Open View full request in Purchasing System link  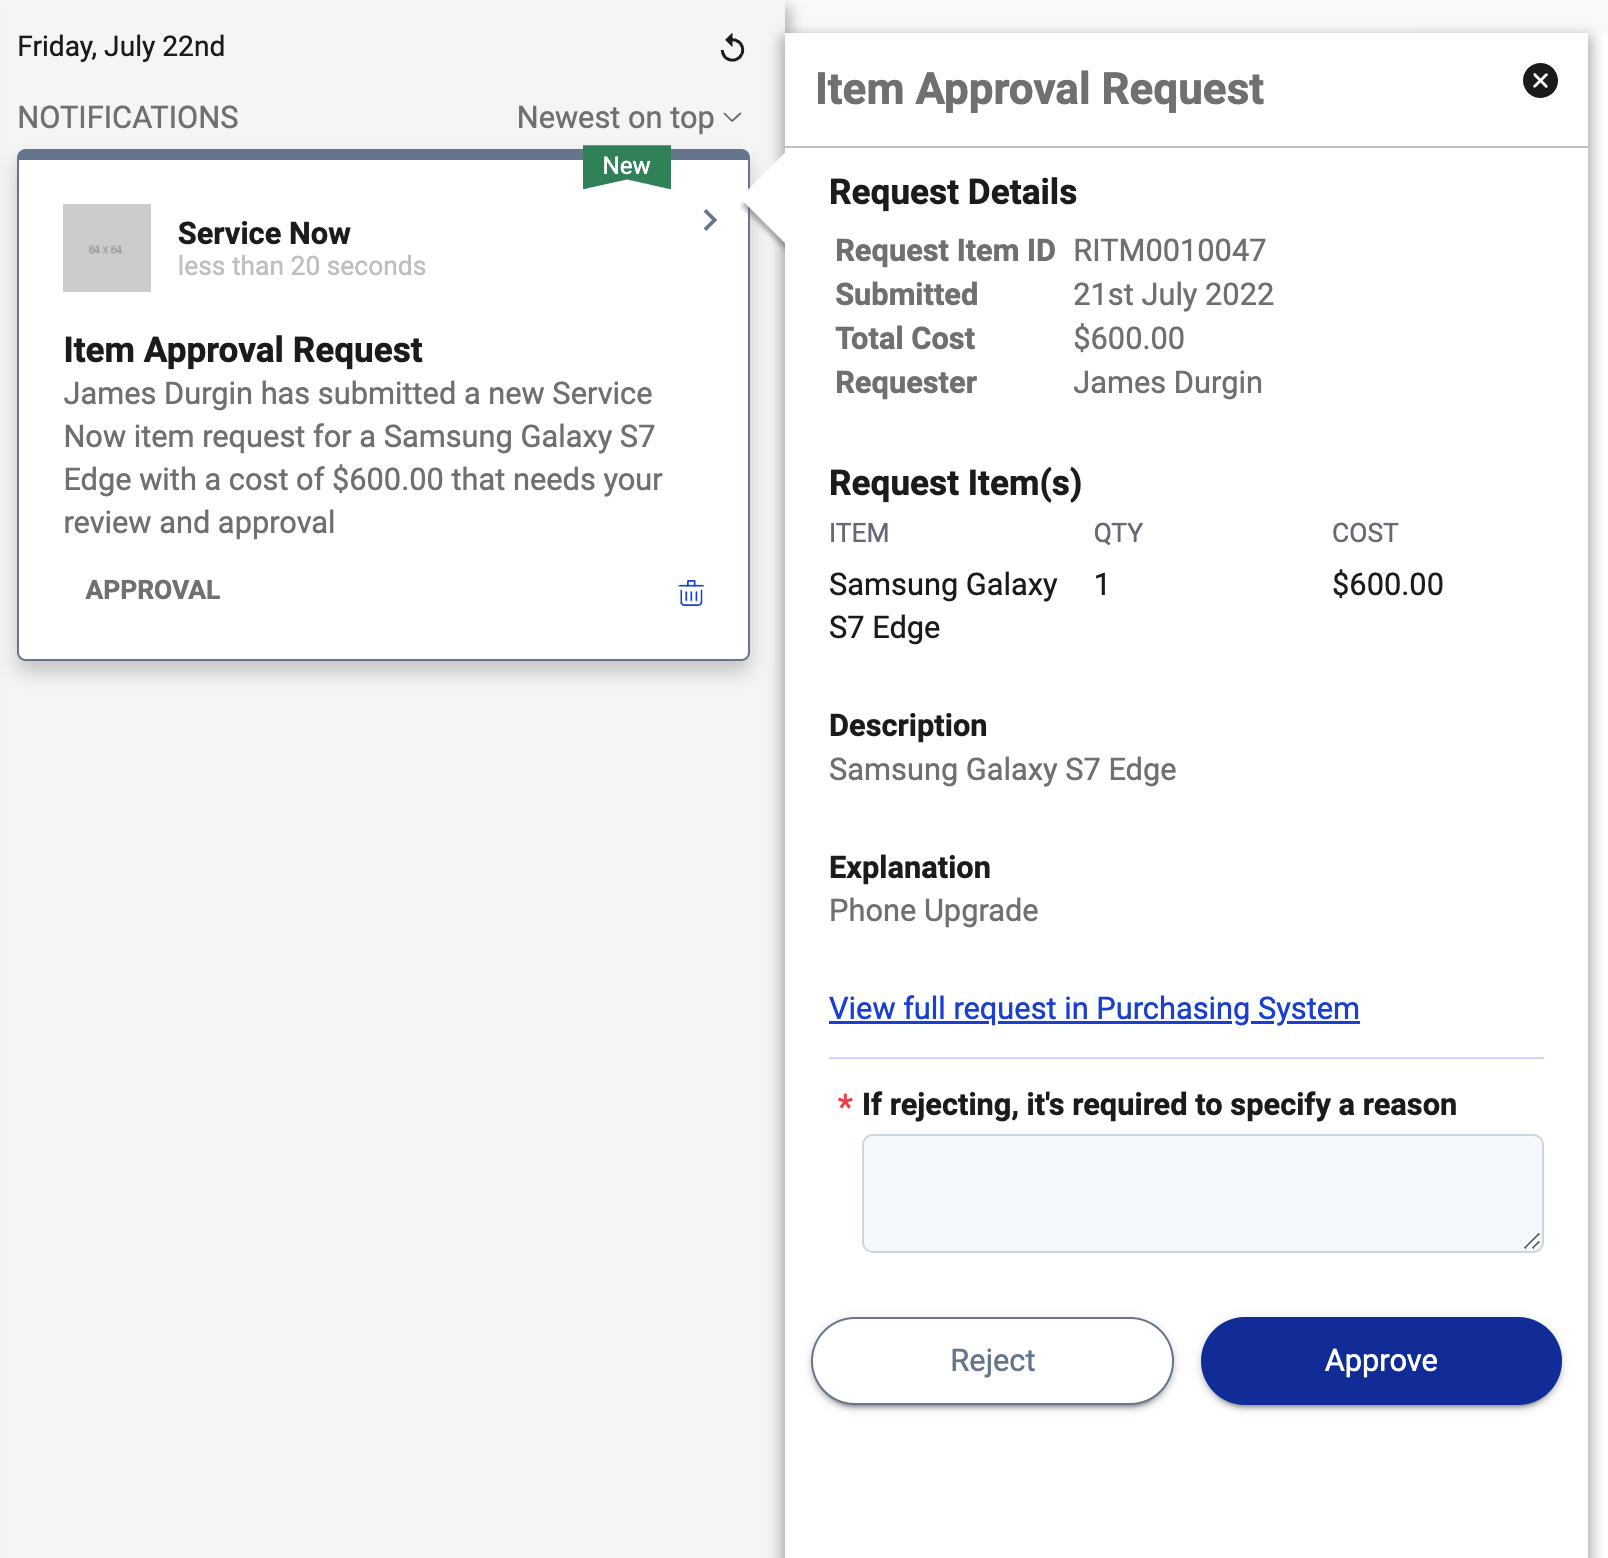coord(1094,1008)
